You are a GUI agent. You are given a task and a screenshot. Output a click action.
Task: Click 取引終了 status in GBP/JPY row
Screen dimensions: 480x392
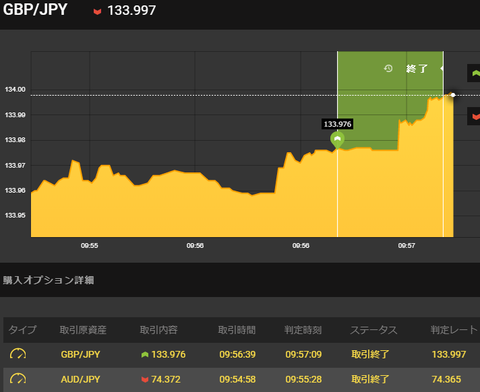pyautogui.click(x=370, y=354)
